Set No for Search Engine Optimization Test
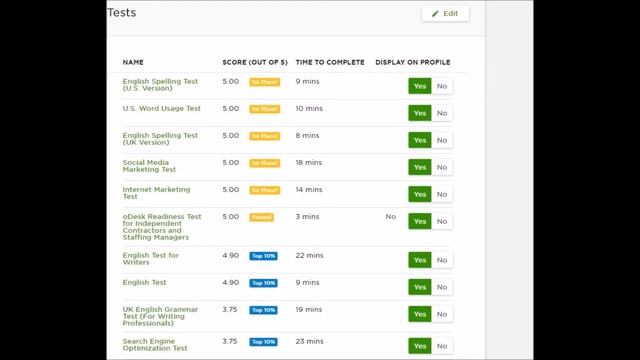The height and width of the screenshot is (360, 640). (x=442, y=346)
